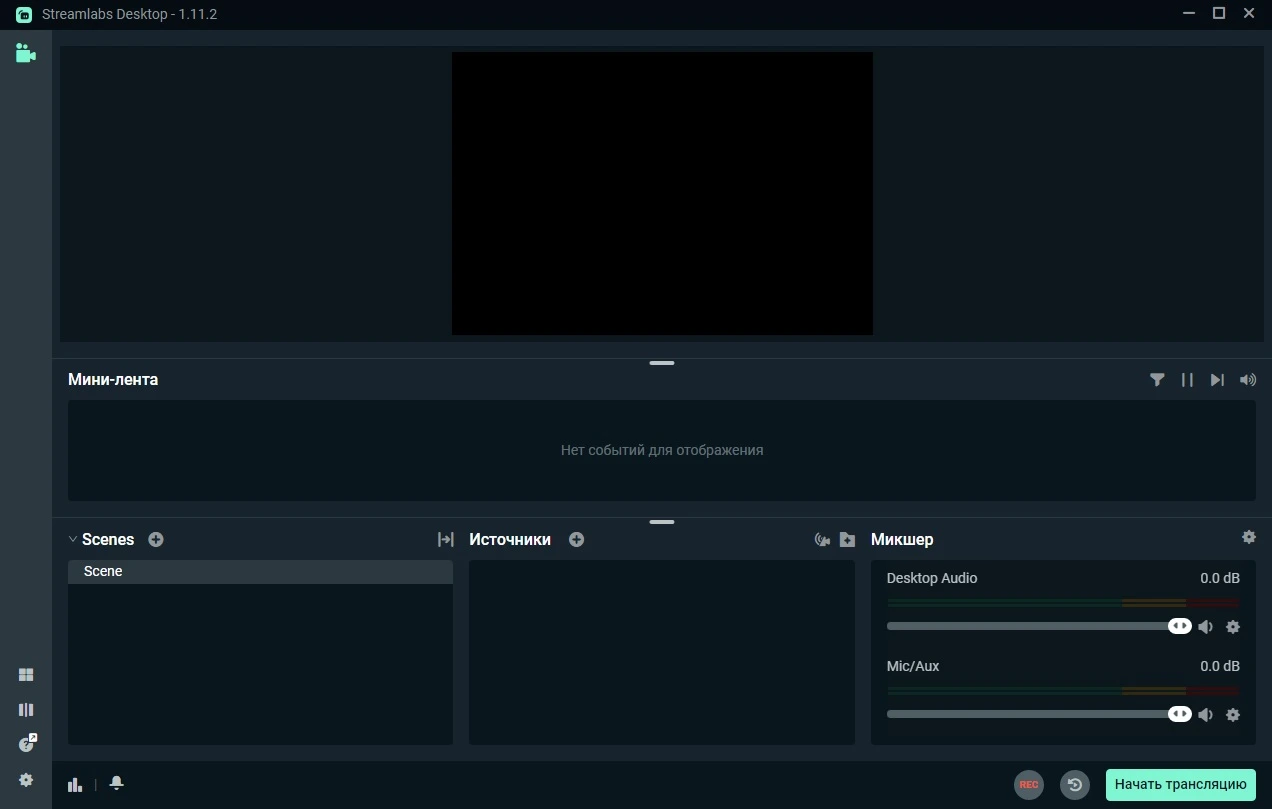1272x809 pixels.
Task: Mute the Mic/Aux source
Action: pos(1206,715)
